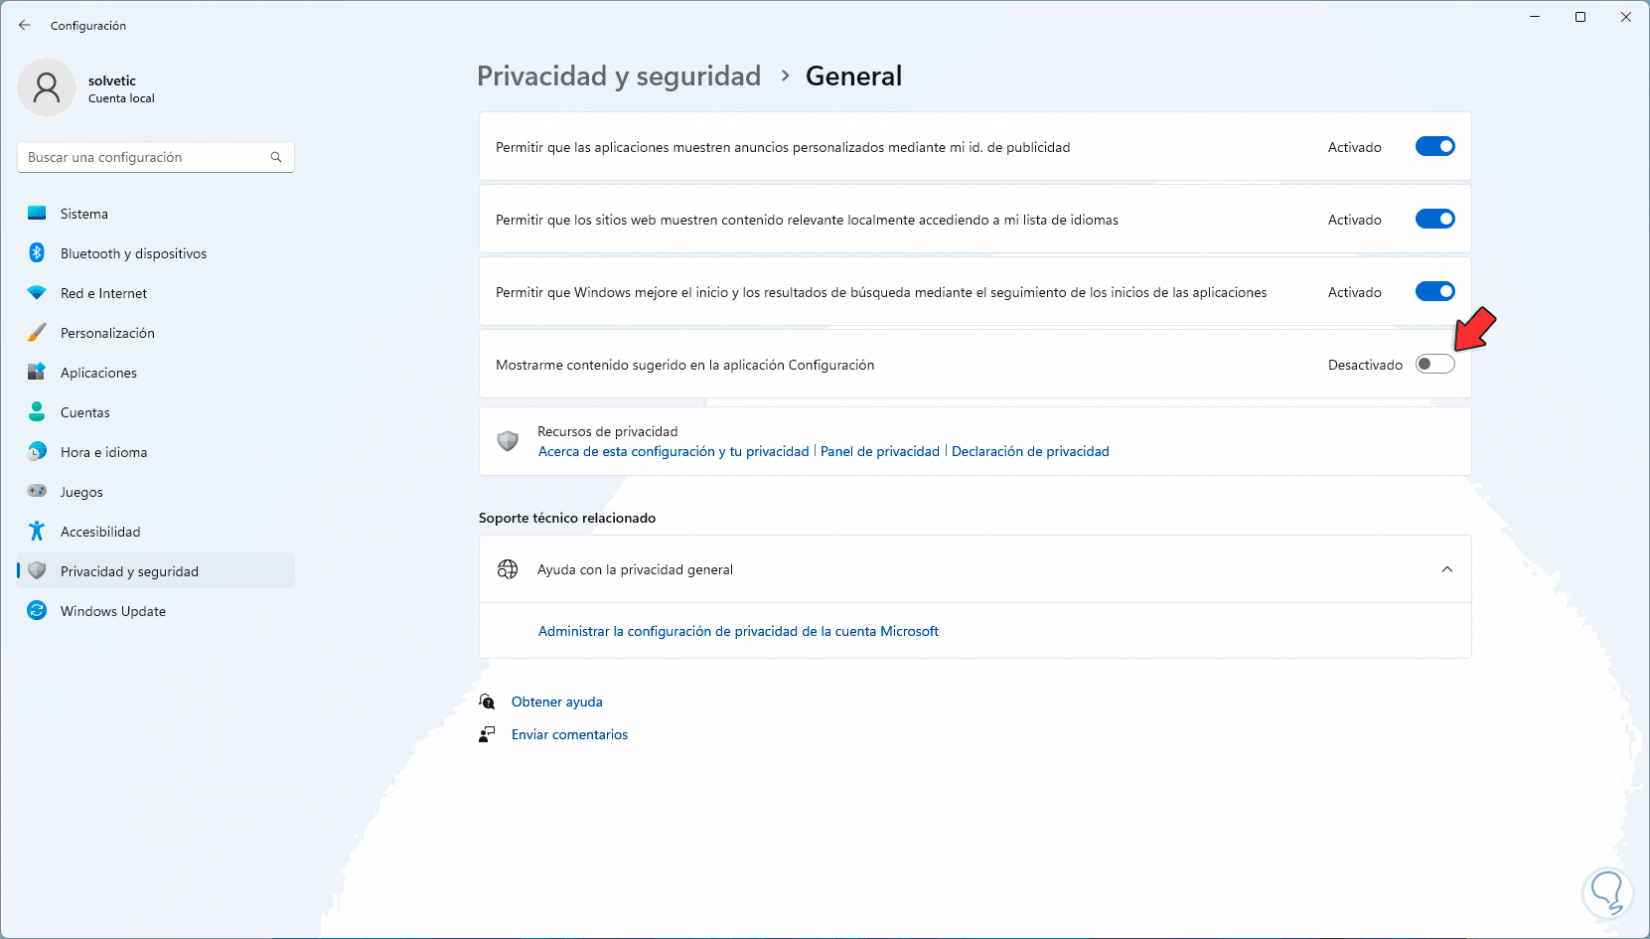Image resolution: width=1650 pixels, height=939 pixels.
Task: Toggle the app launch tracking switch
Action: point(1434,292)
